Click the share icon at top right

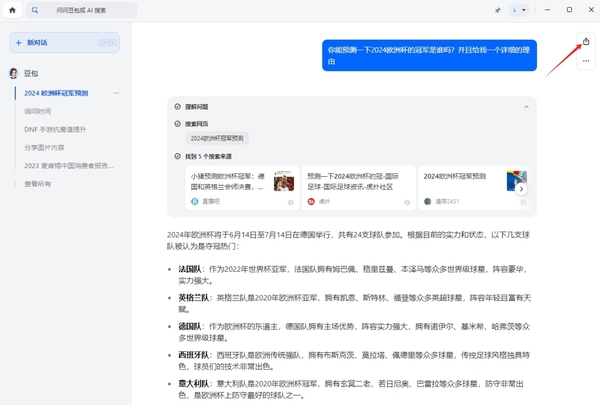tap(586, 42)
